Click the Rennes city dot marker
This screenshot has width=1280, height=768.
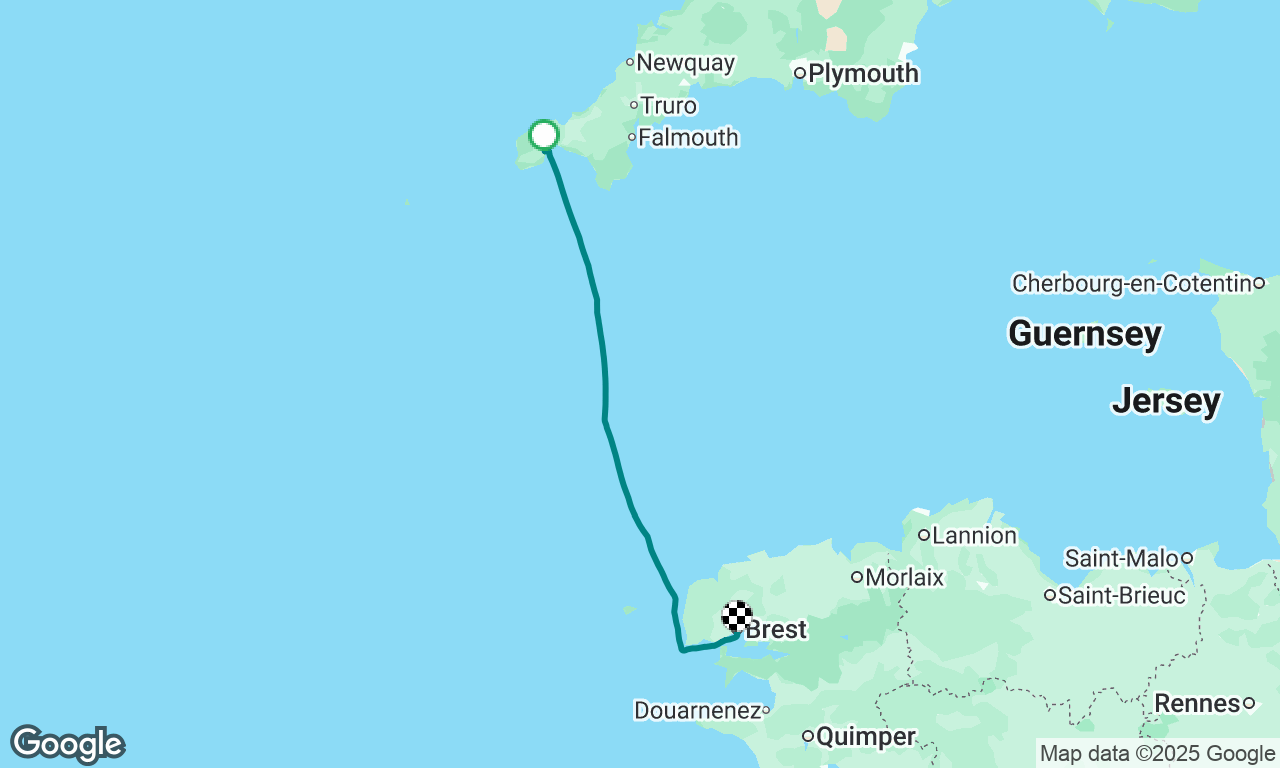pos(1249,704)
